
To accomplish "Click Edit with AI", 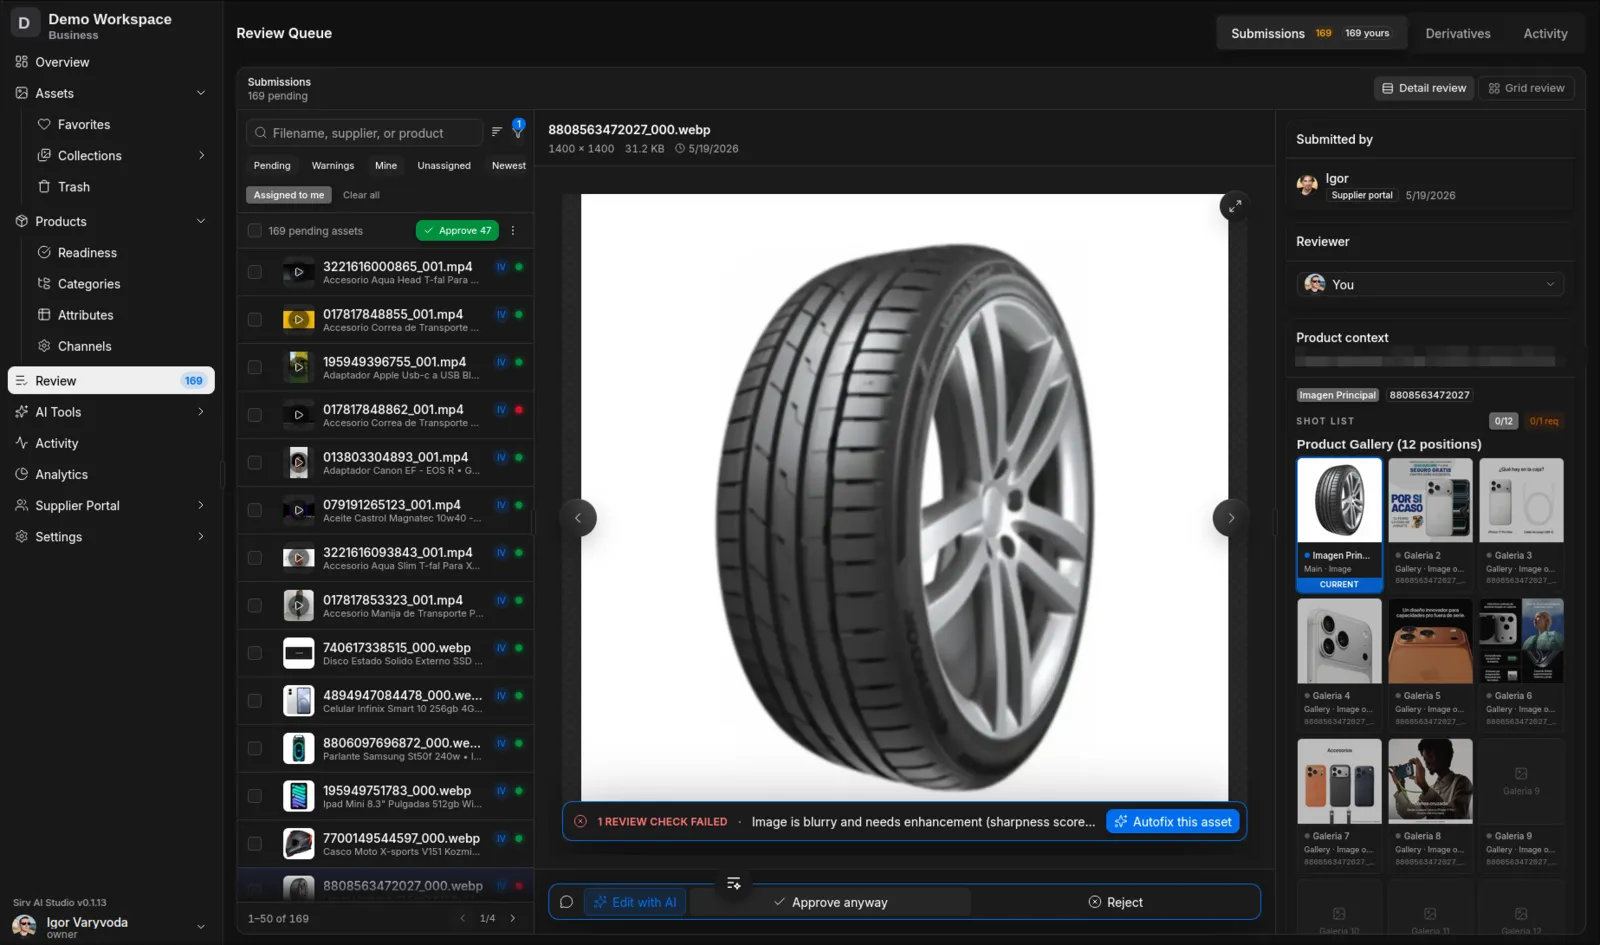I will tap(635, 902).
